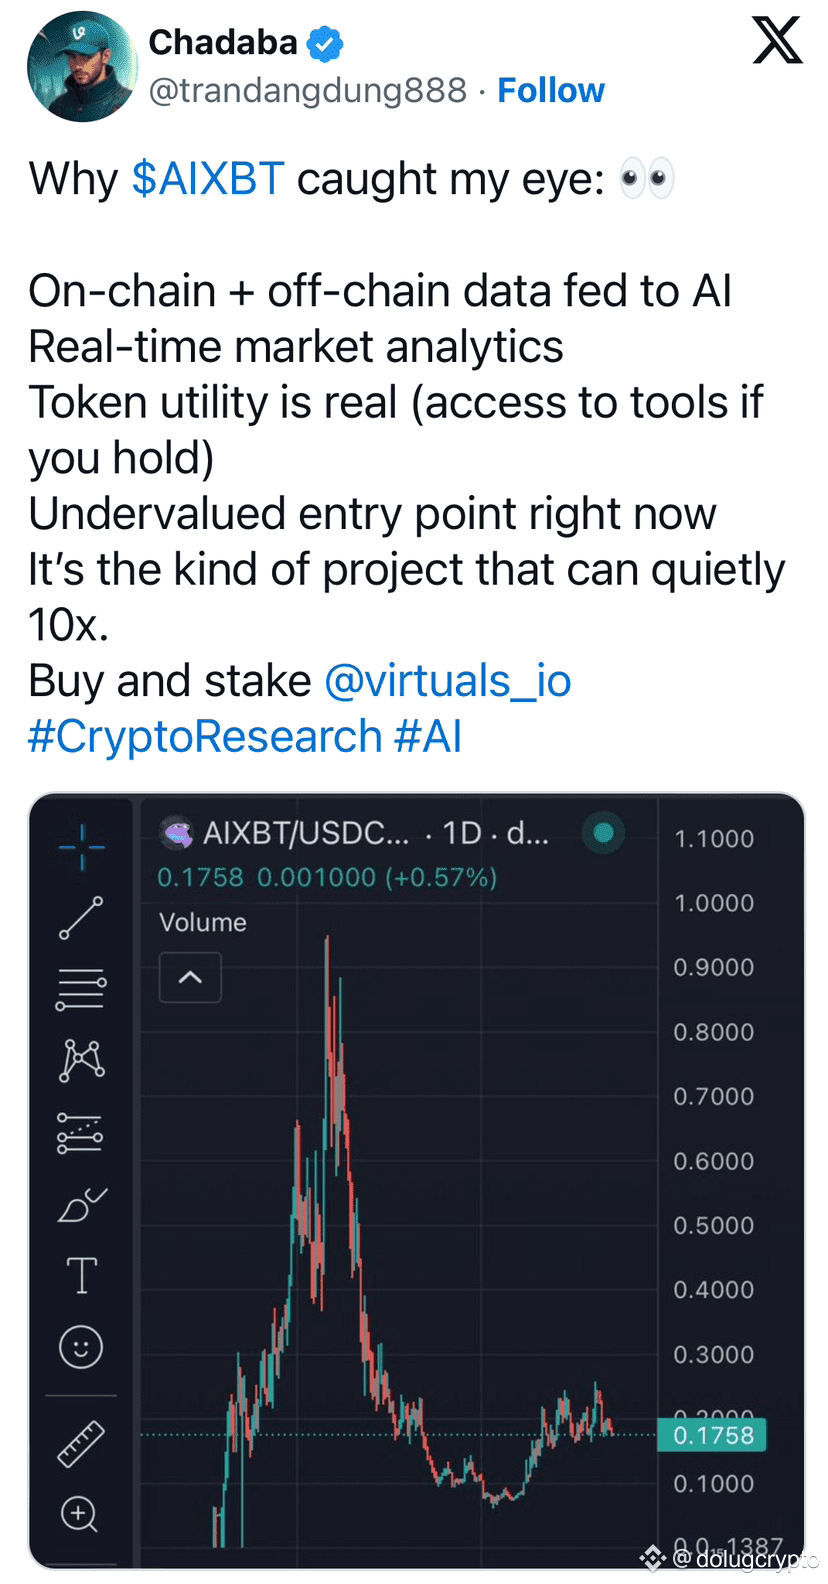
Task: Click the zoom in magnifier tool
Action: pos(80,1514)
